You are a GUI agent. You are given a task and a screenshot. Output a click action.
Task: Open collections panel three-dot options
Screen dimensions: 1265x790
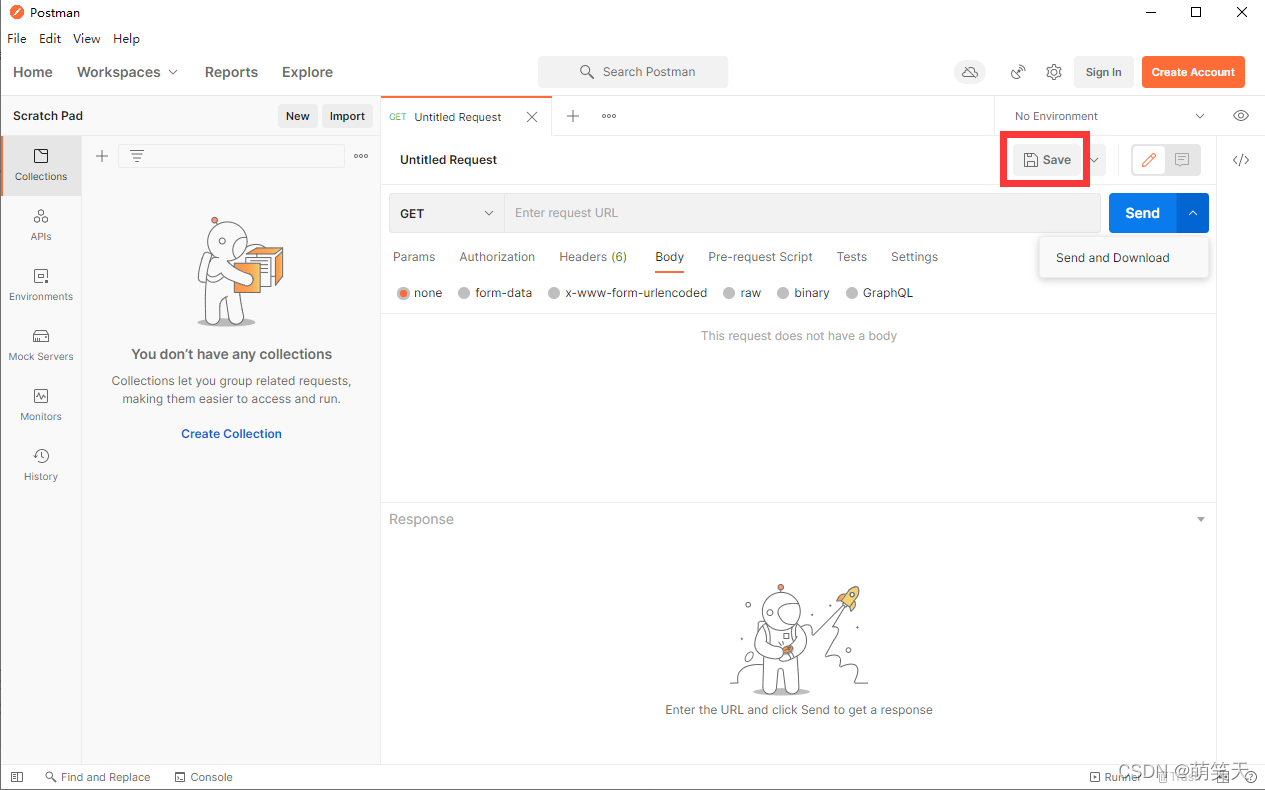(361, 156)
